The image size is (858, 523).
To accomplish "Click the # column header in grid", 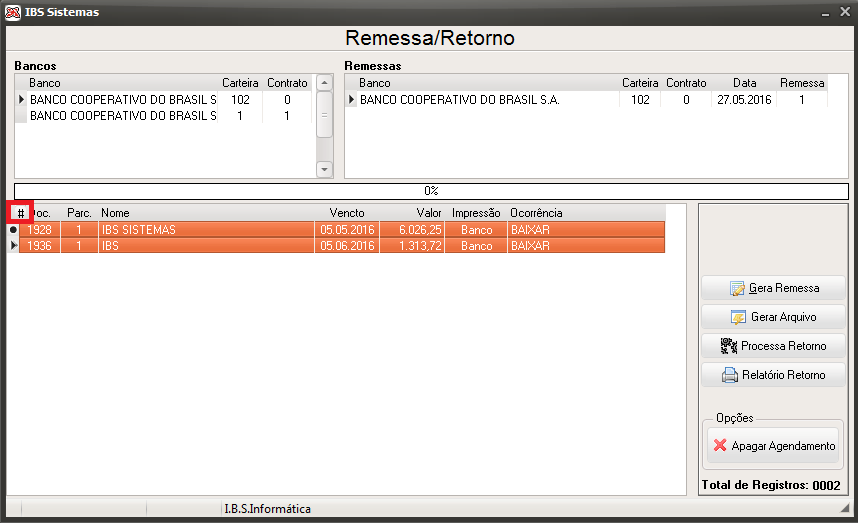I will coord(21,213).
